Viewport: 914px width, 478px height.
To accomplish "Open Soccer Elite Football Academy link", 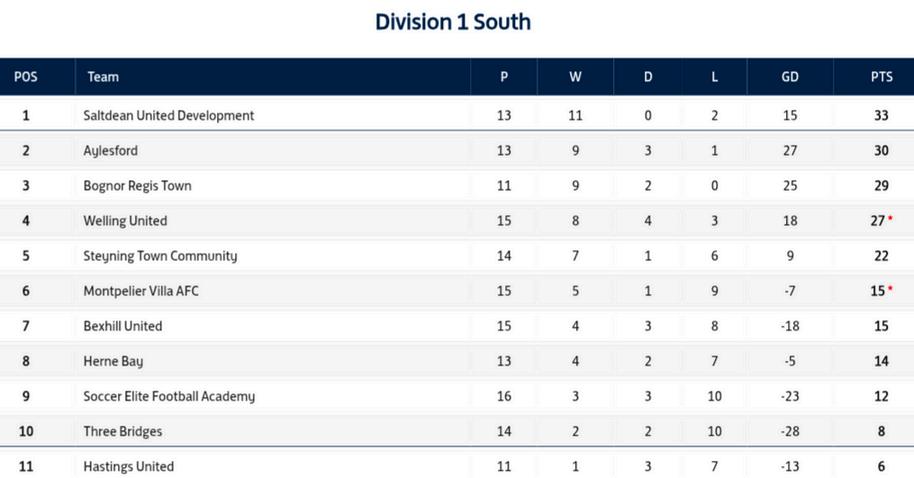I will 169,396.
